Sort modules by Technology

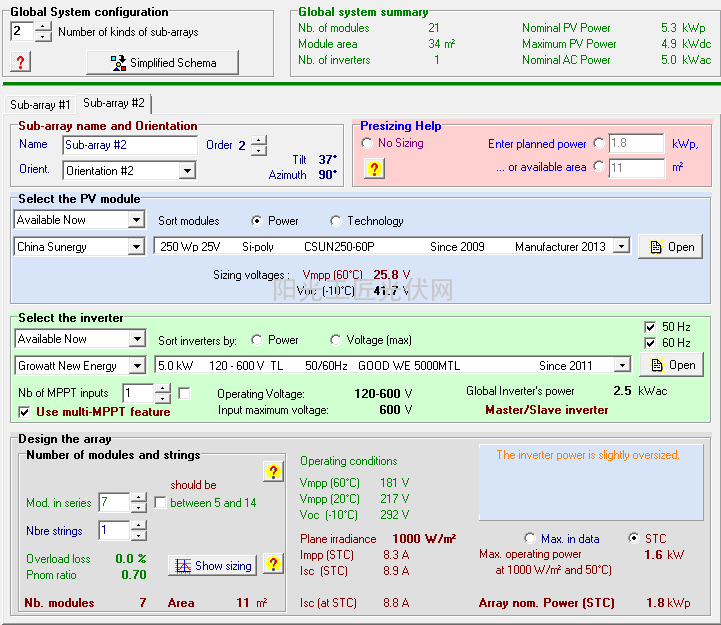335,221
